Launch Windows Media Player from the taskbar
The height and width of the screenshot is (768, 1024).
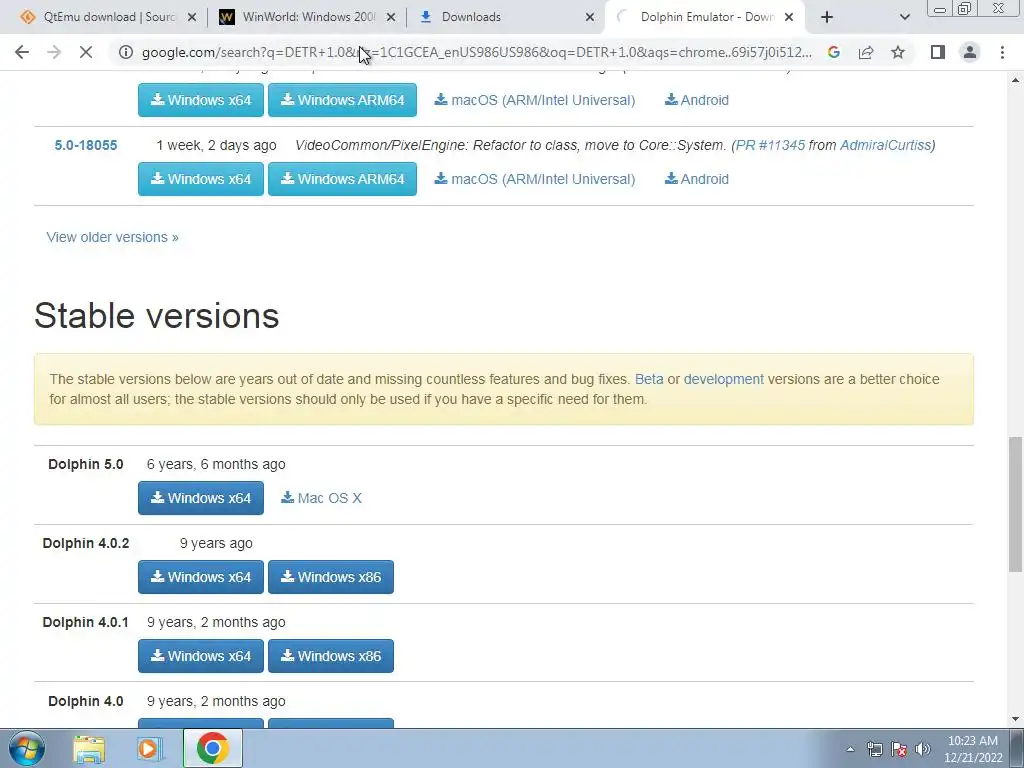[150, 748]
